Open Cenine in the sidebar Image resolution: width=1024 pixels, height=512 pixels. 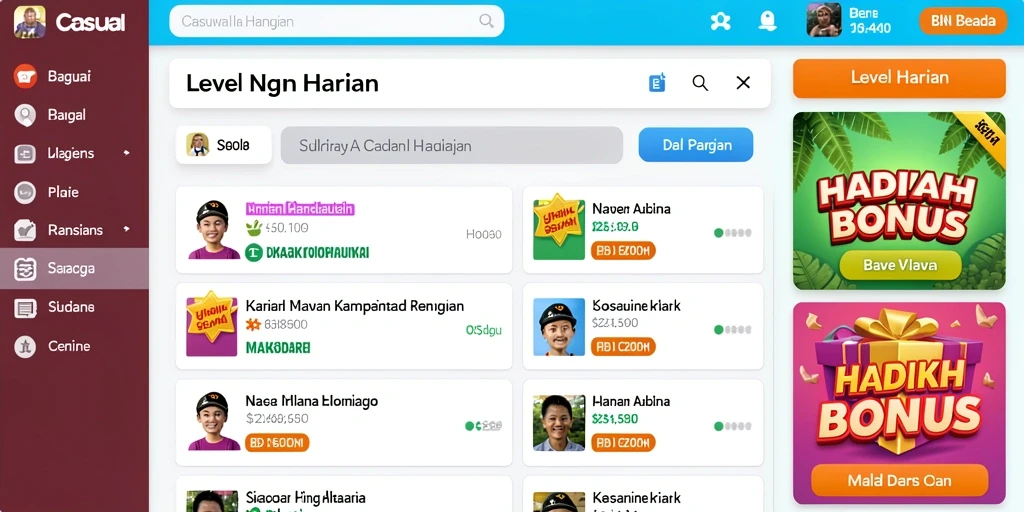tap(69, 346)
